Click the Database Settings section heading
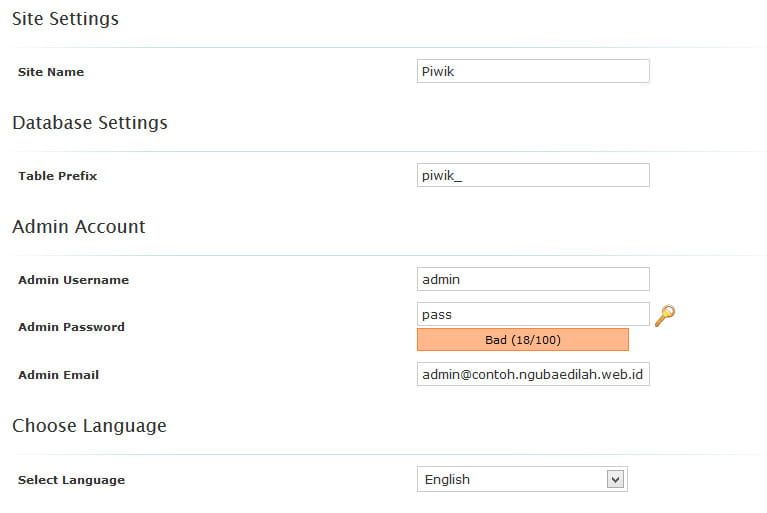This screenshot has width=767, height=513. (x=90, y=123)
